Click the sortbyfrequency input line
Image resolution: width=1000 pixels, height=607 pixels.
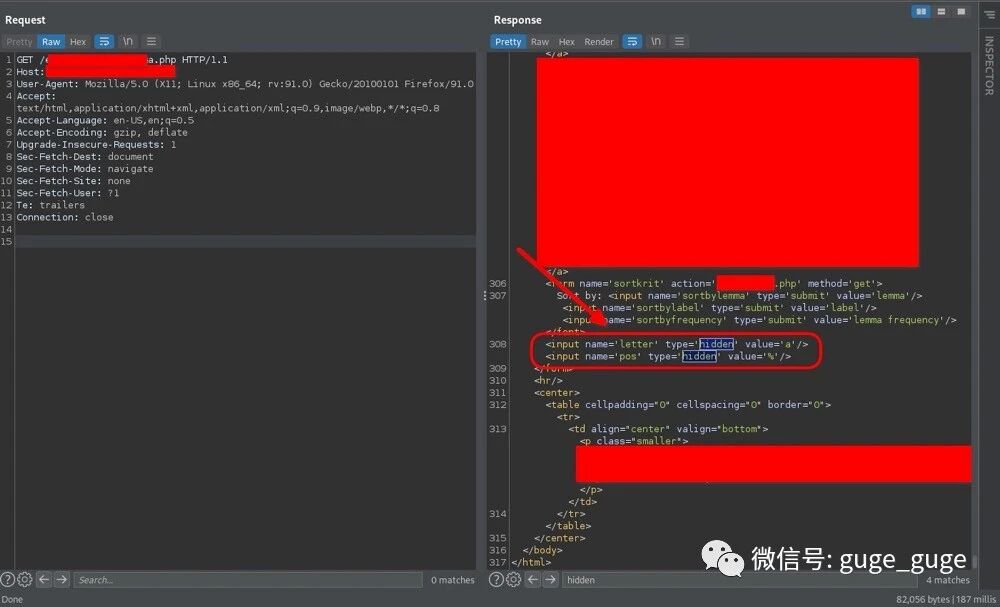tap(759, 320)
